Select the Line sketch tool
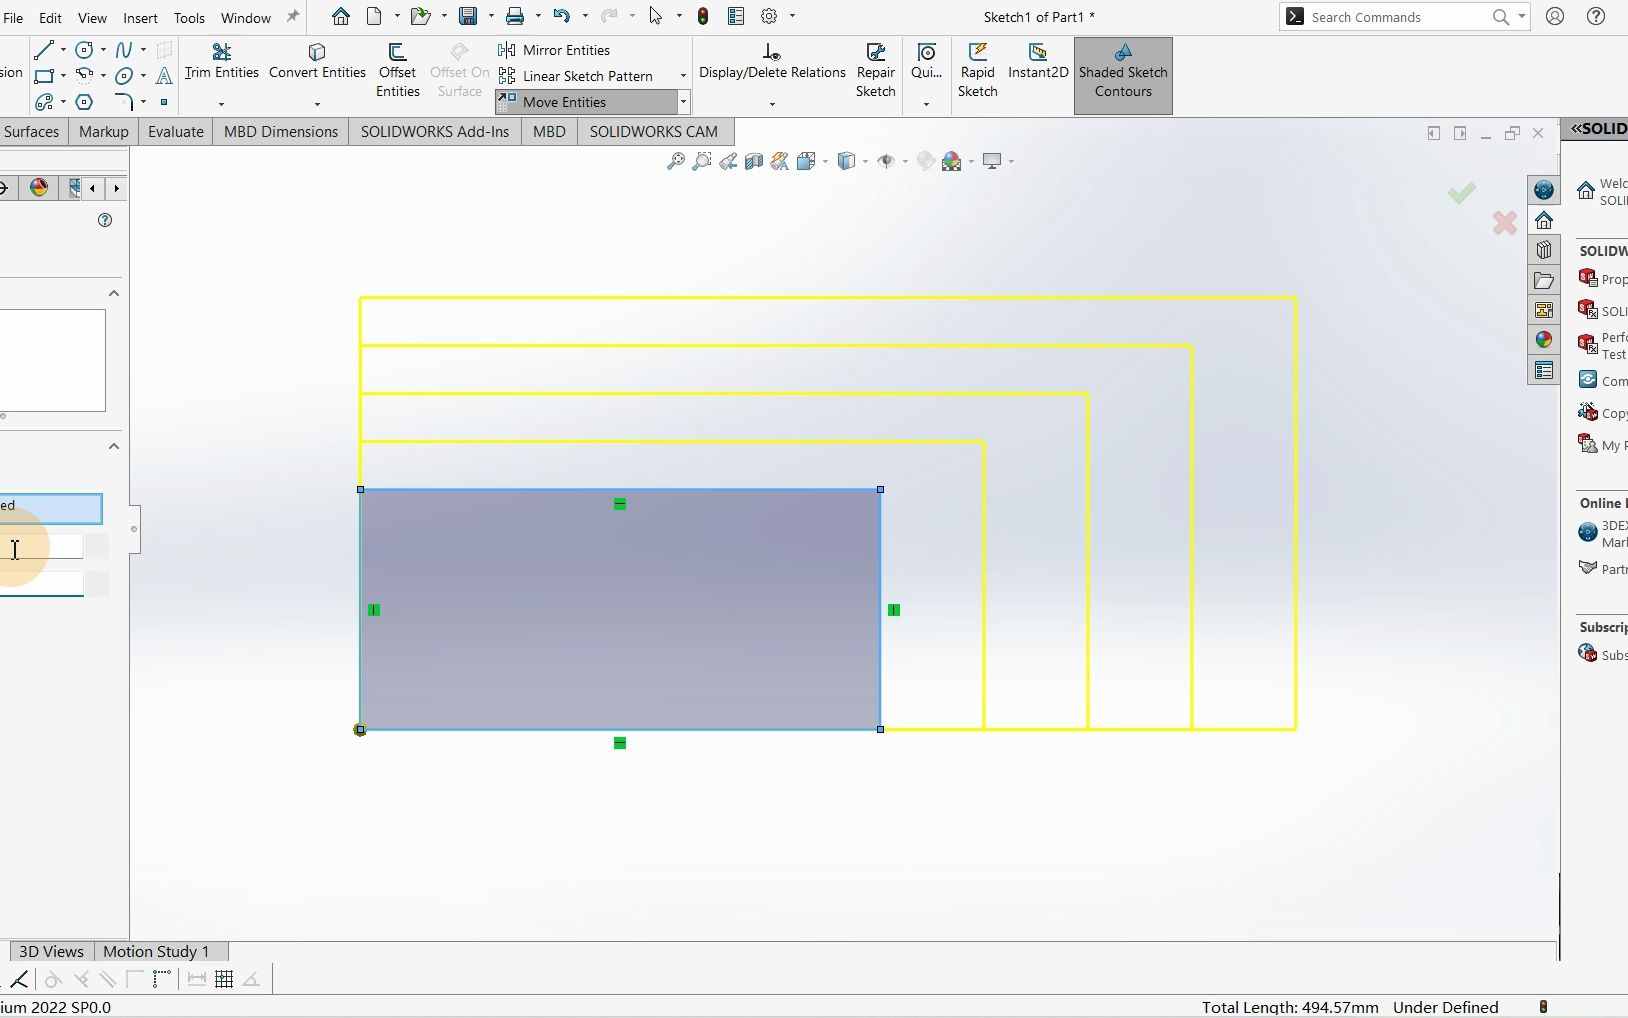This screenshot has height=1018, width=1628. point(44,50)
